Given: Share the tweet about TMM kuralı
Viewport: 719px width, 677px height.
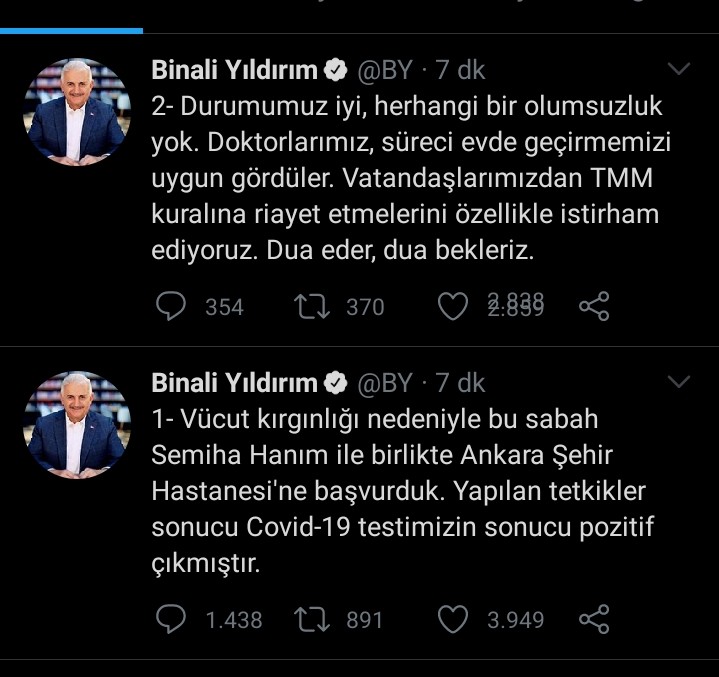Looking at the screenshot, I should point(594,306).
